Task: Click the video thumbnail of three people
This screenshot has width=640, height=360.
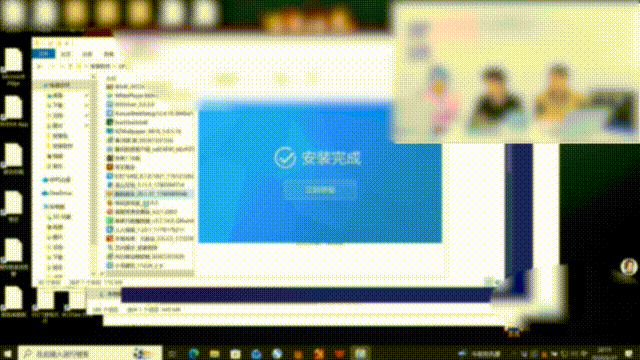Action: (x=517, y=73)
